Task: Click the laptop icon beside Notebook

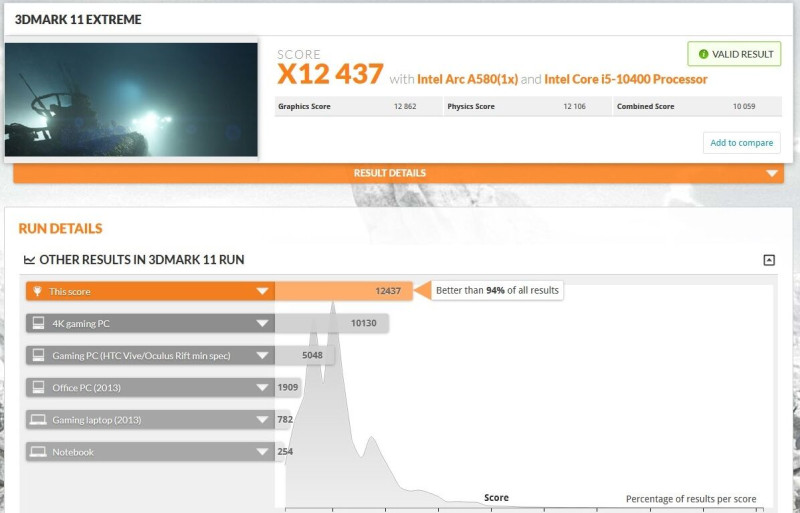Action: coord(38,452)
